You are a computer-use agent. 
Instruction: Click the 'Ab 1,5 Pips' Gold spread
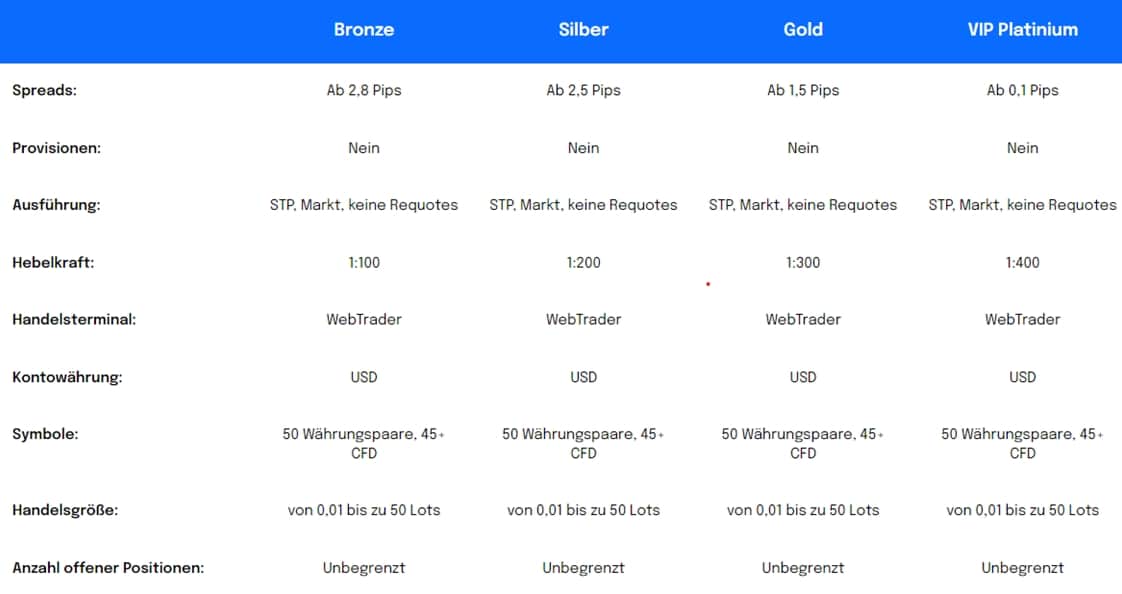pyautogui.click(x=803, y=90)
